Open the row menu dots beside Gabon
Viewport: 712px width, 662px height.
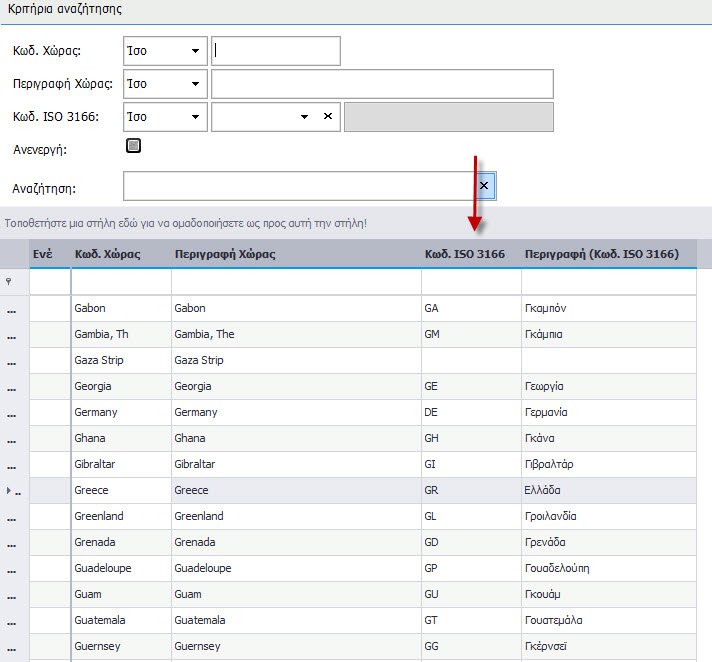pyautogui.click(x=13, y=309)
